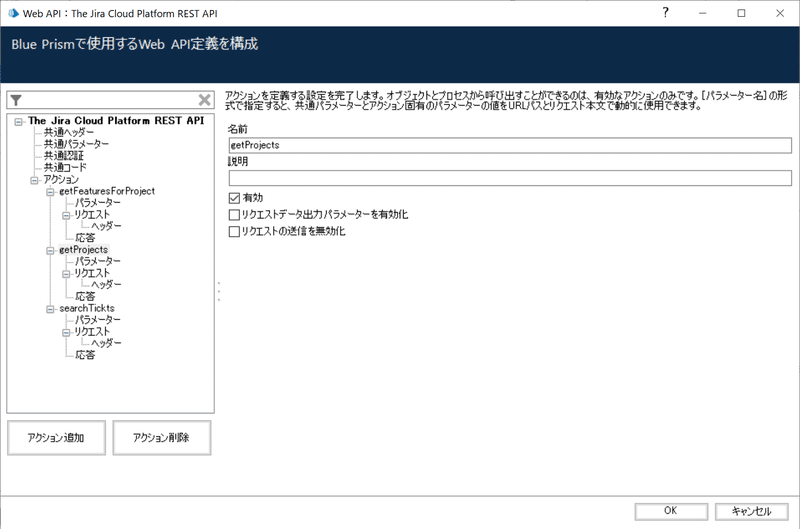Check リクエストの送信を無効化 checkbox
Viewport: 800px width, 529px height.
pos(234,232)
